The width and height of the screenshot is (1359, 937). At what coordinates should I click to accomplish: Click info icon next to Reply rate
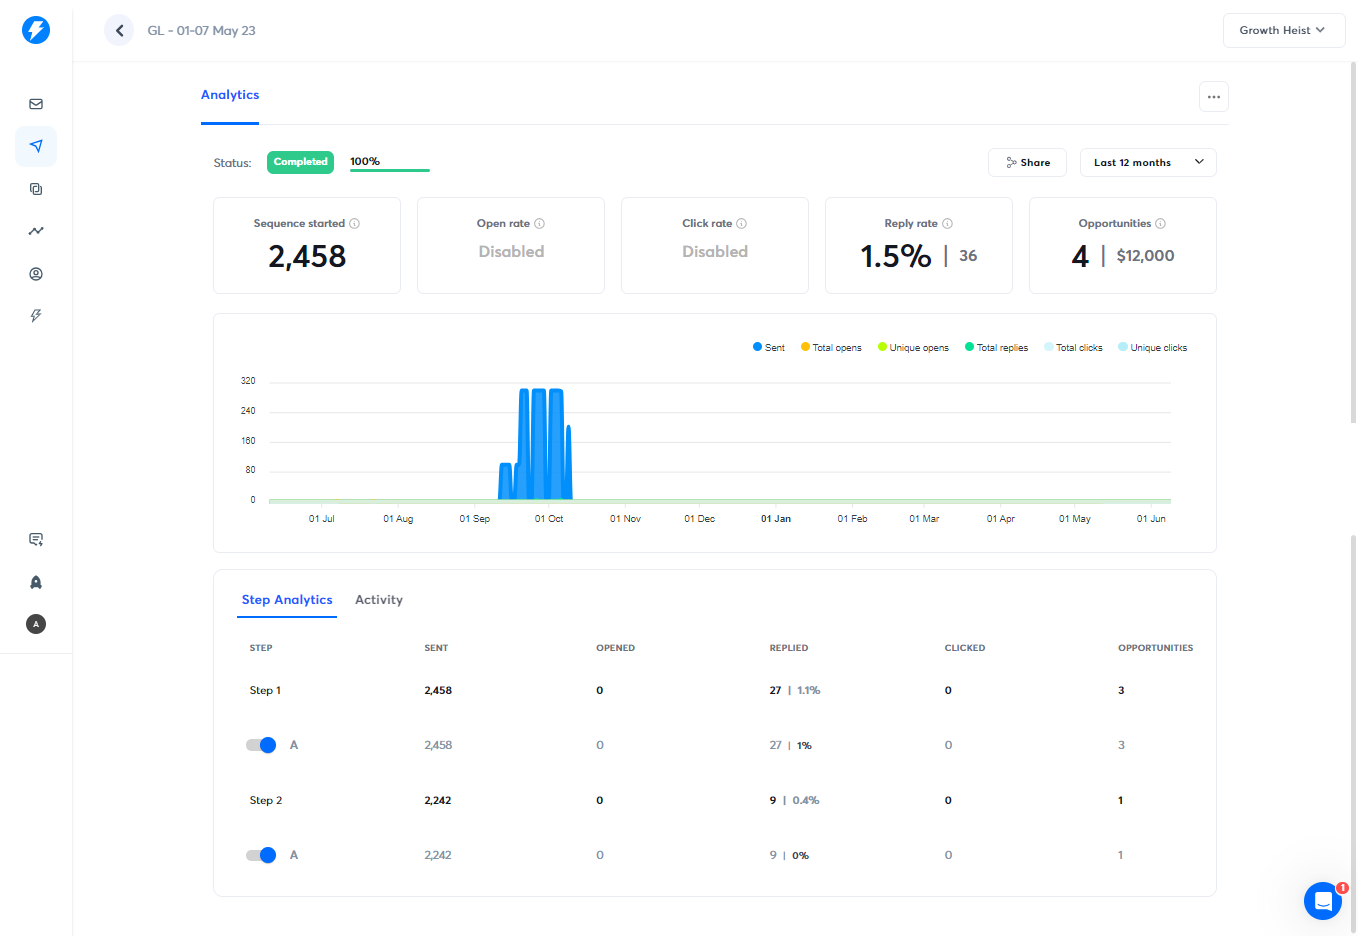click(947, 224)
